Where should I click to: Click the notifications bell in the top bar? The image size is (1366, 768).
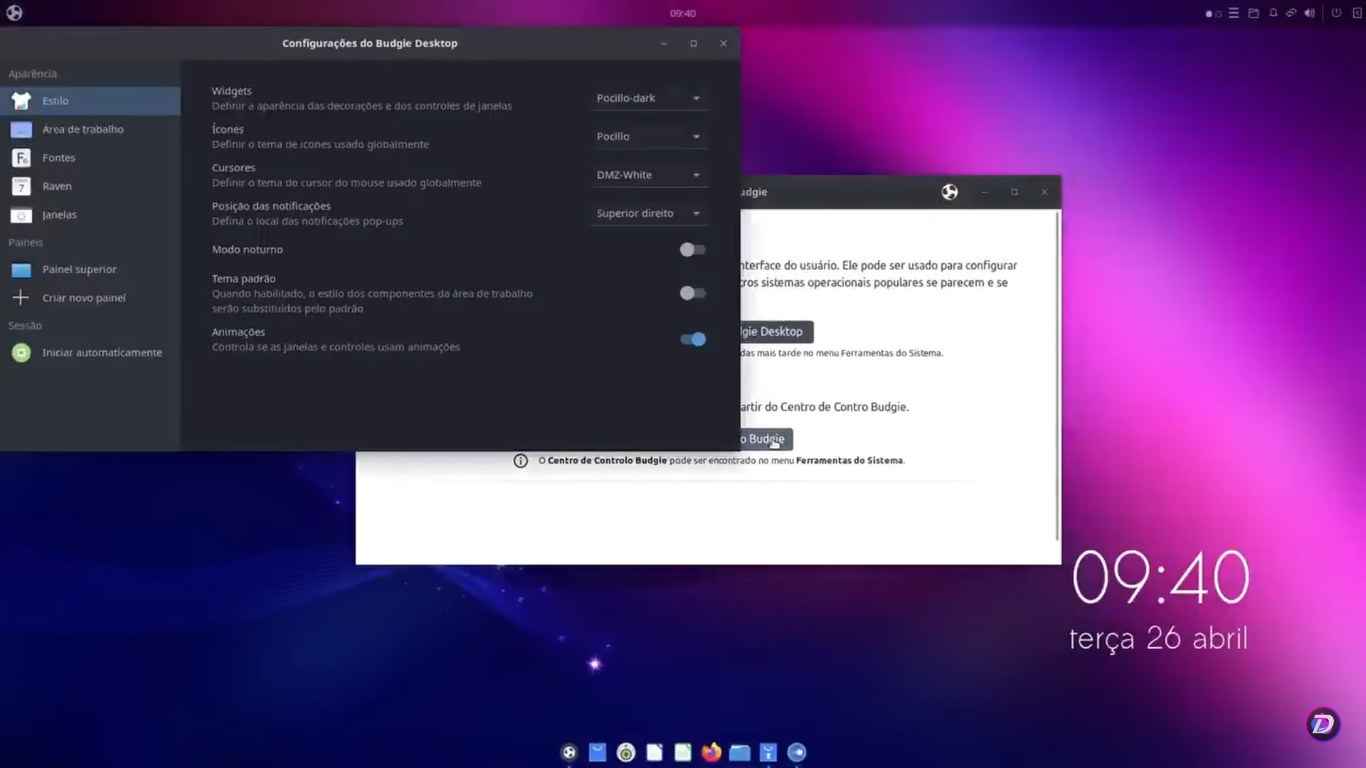1271,13
